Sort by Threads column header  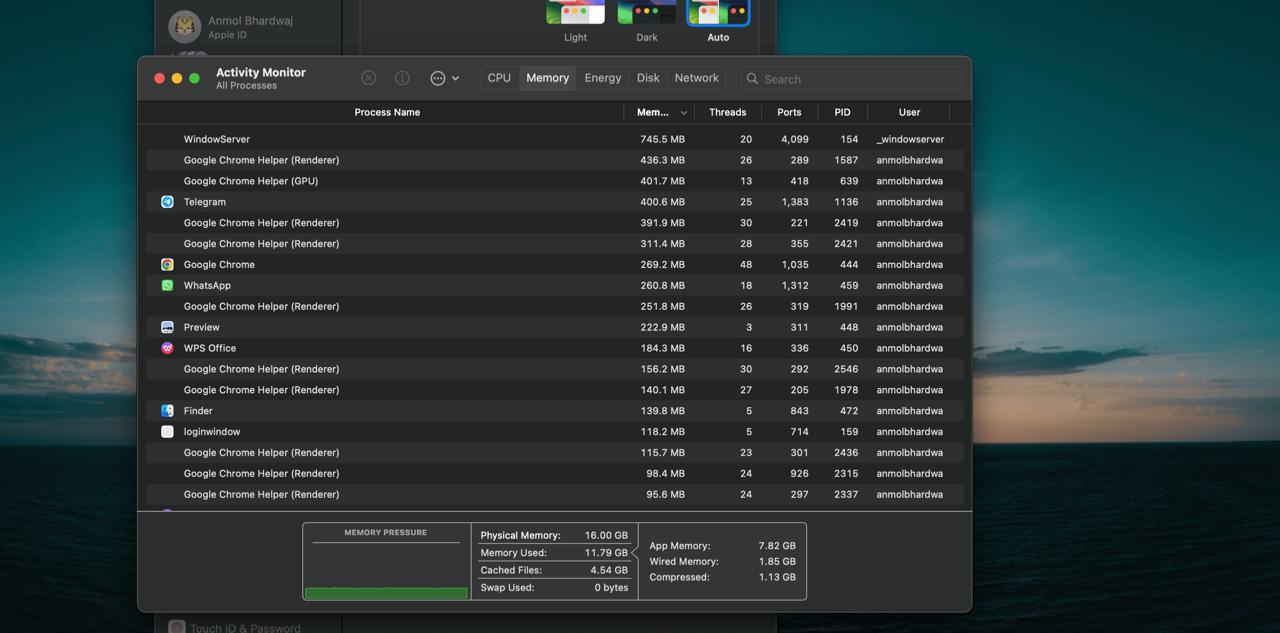[x=728, y=112]
